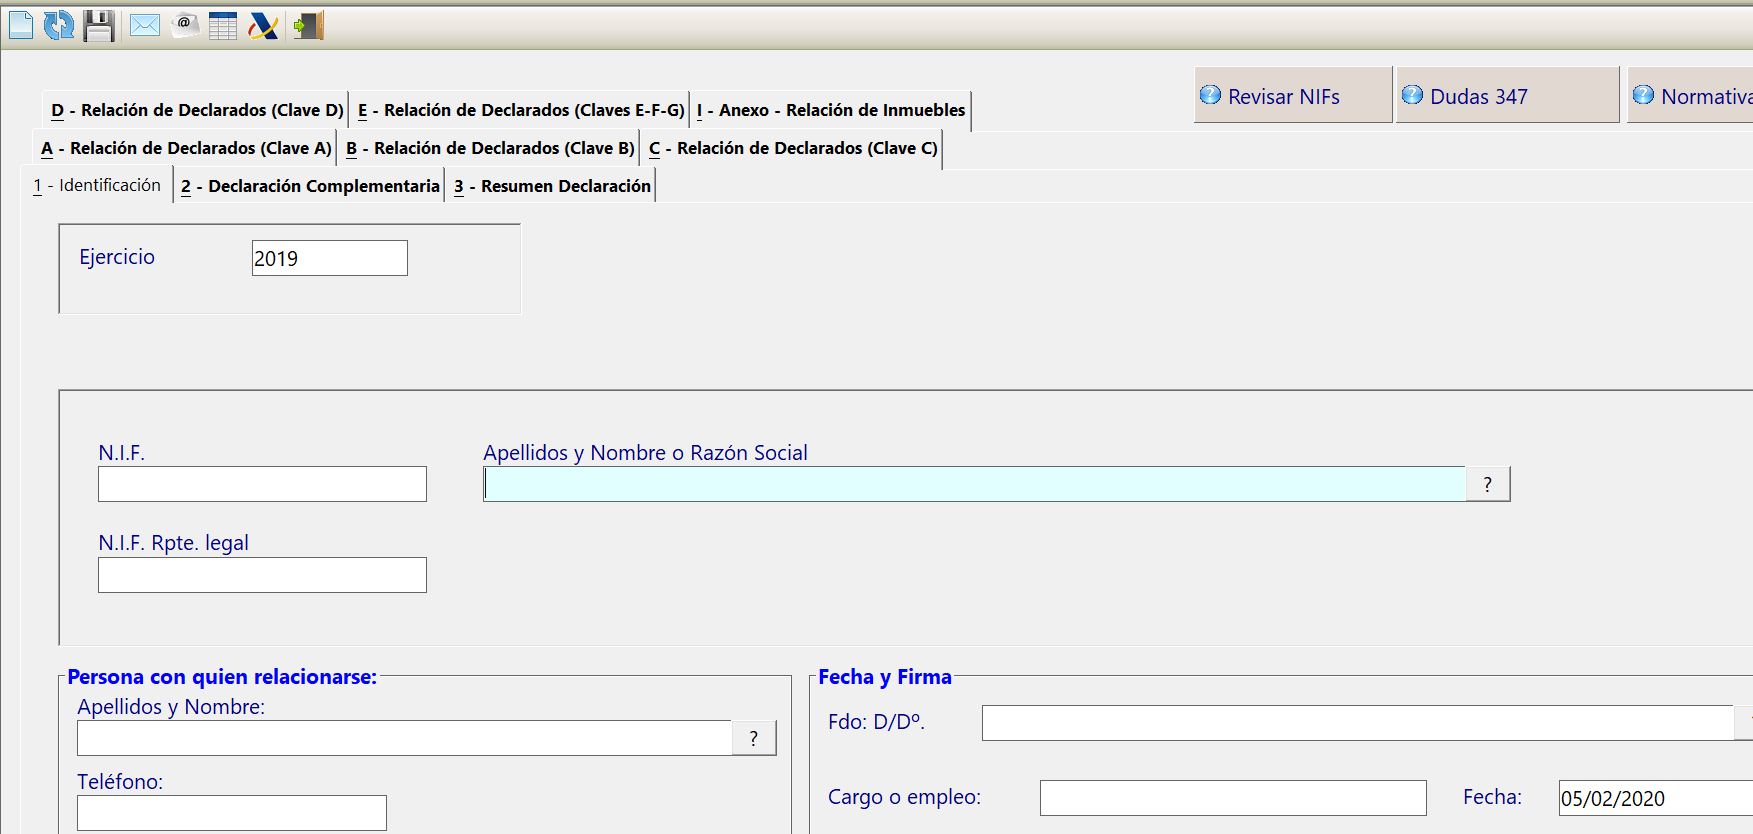Click the ? lookup beside contact Apellidos y Nombre
1753x834 pixels.
(754, 738)
